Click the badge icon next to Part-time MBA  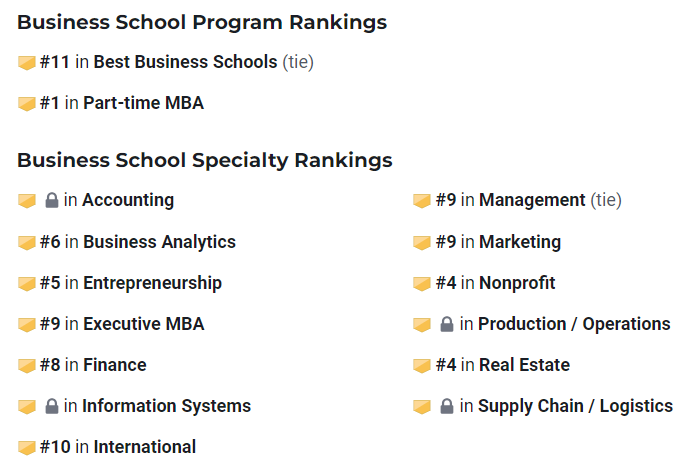point(27,104)
